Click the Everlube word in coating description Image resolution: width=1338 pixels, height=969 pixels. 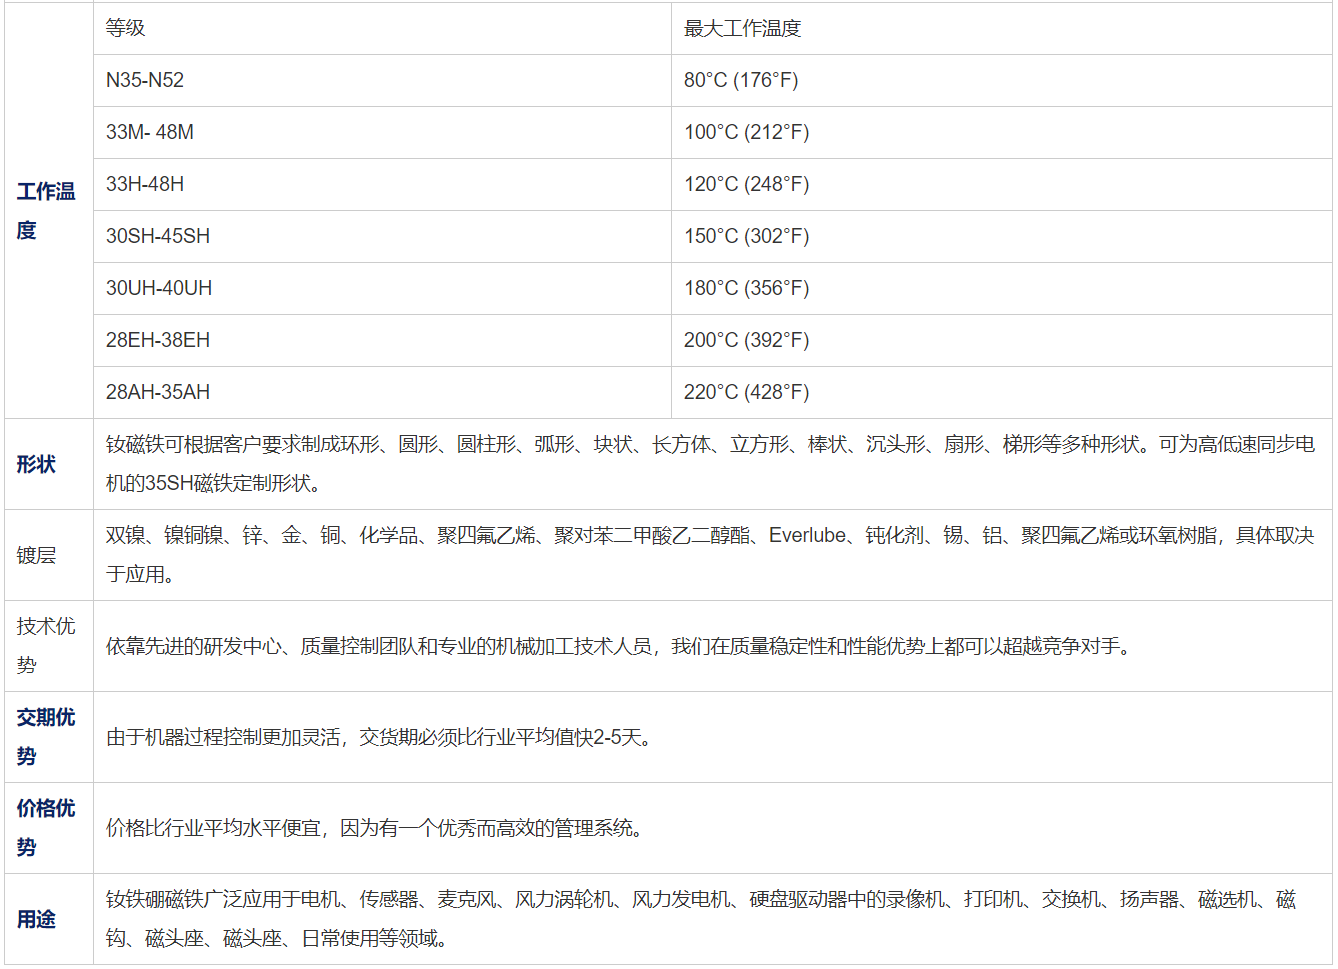[807, 536]
